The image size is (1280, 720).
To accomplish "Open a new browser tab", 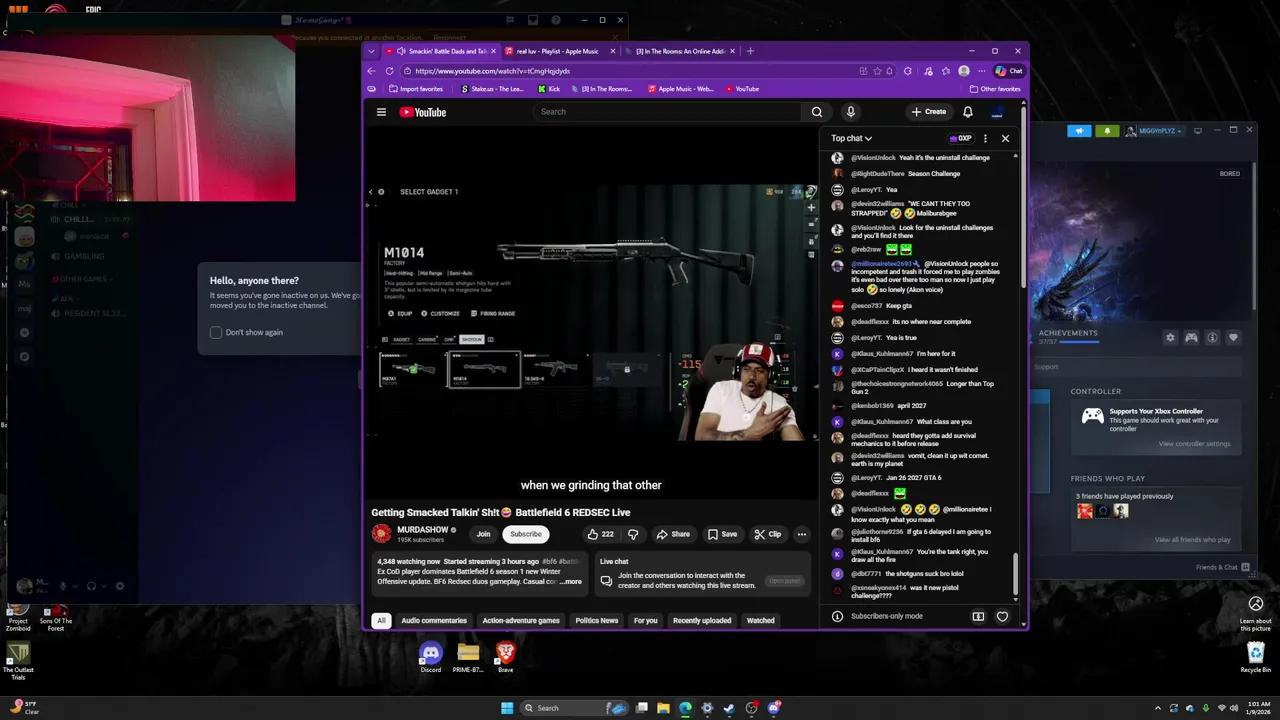I will pyautogui.click(x=751, y=51).
